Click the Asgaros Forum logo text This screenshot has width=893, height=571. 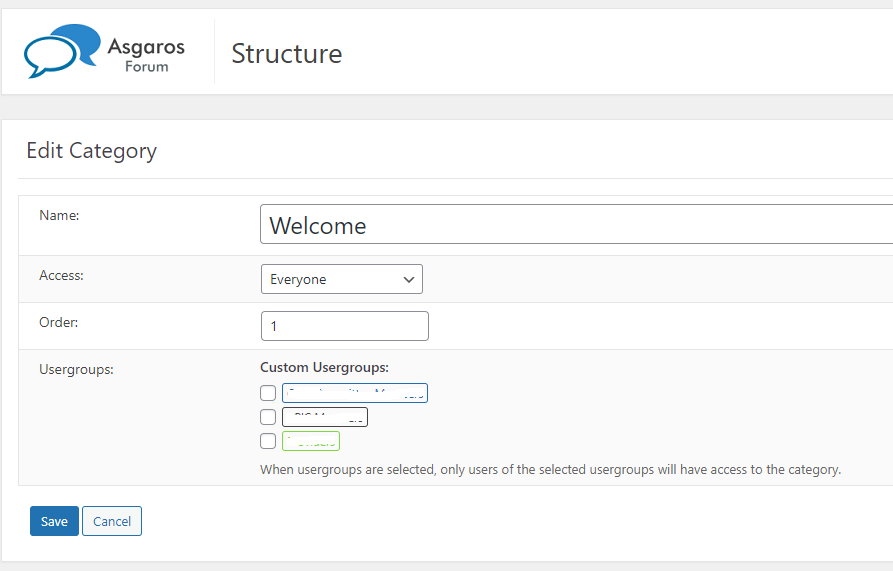click(x=146, y=56)
